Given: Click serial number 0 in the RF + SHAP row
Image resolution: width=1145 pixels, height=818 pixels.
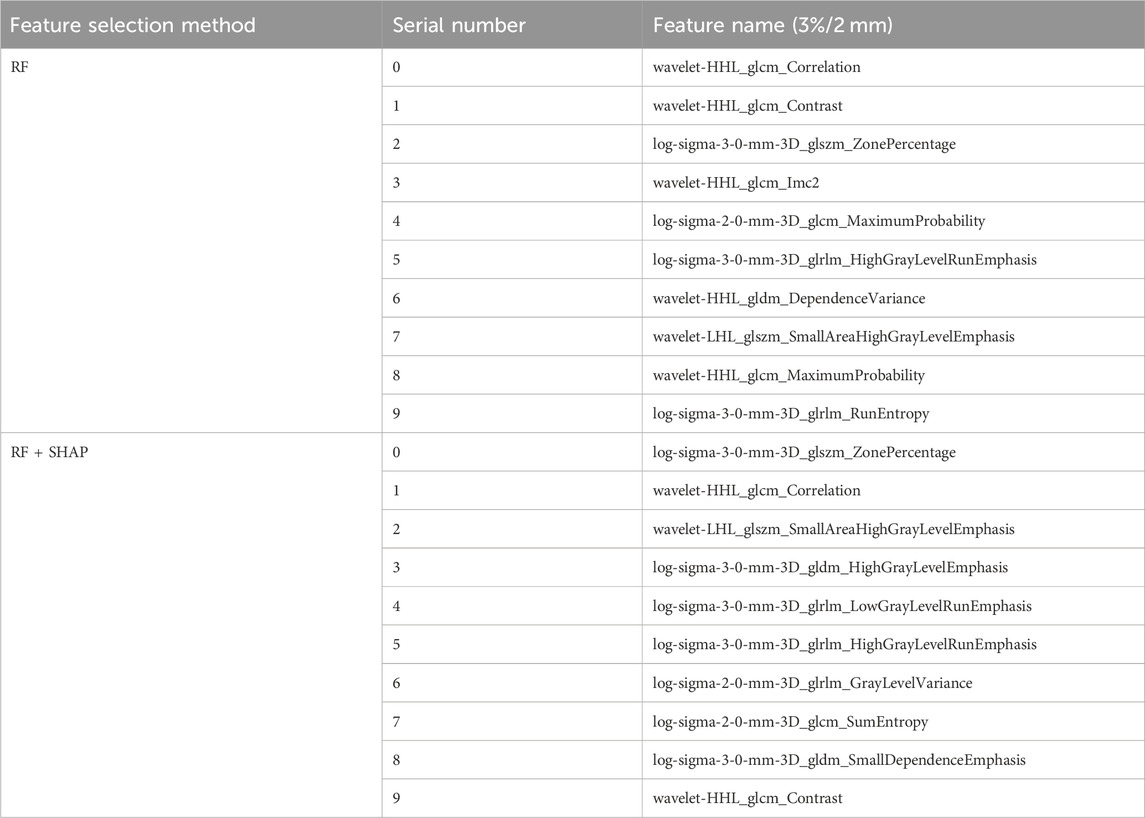Looking at the screenshot, I should pos(397,452).
